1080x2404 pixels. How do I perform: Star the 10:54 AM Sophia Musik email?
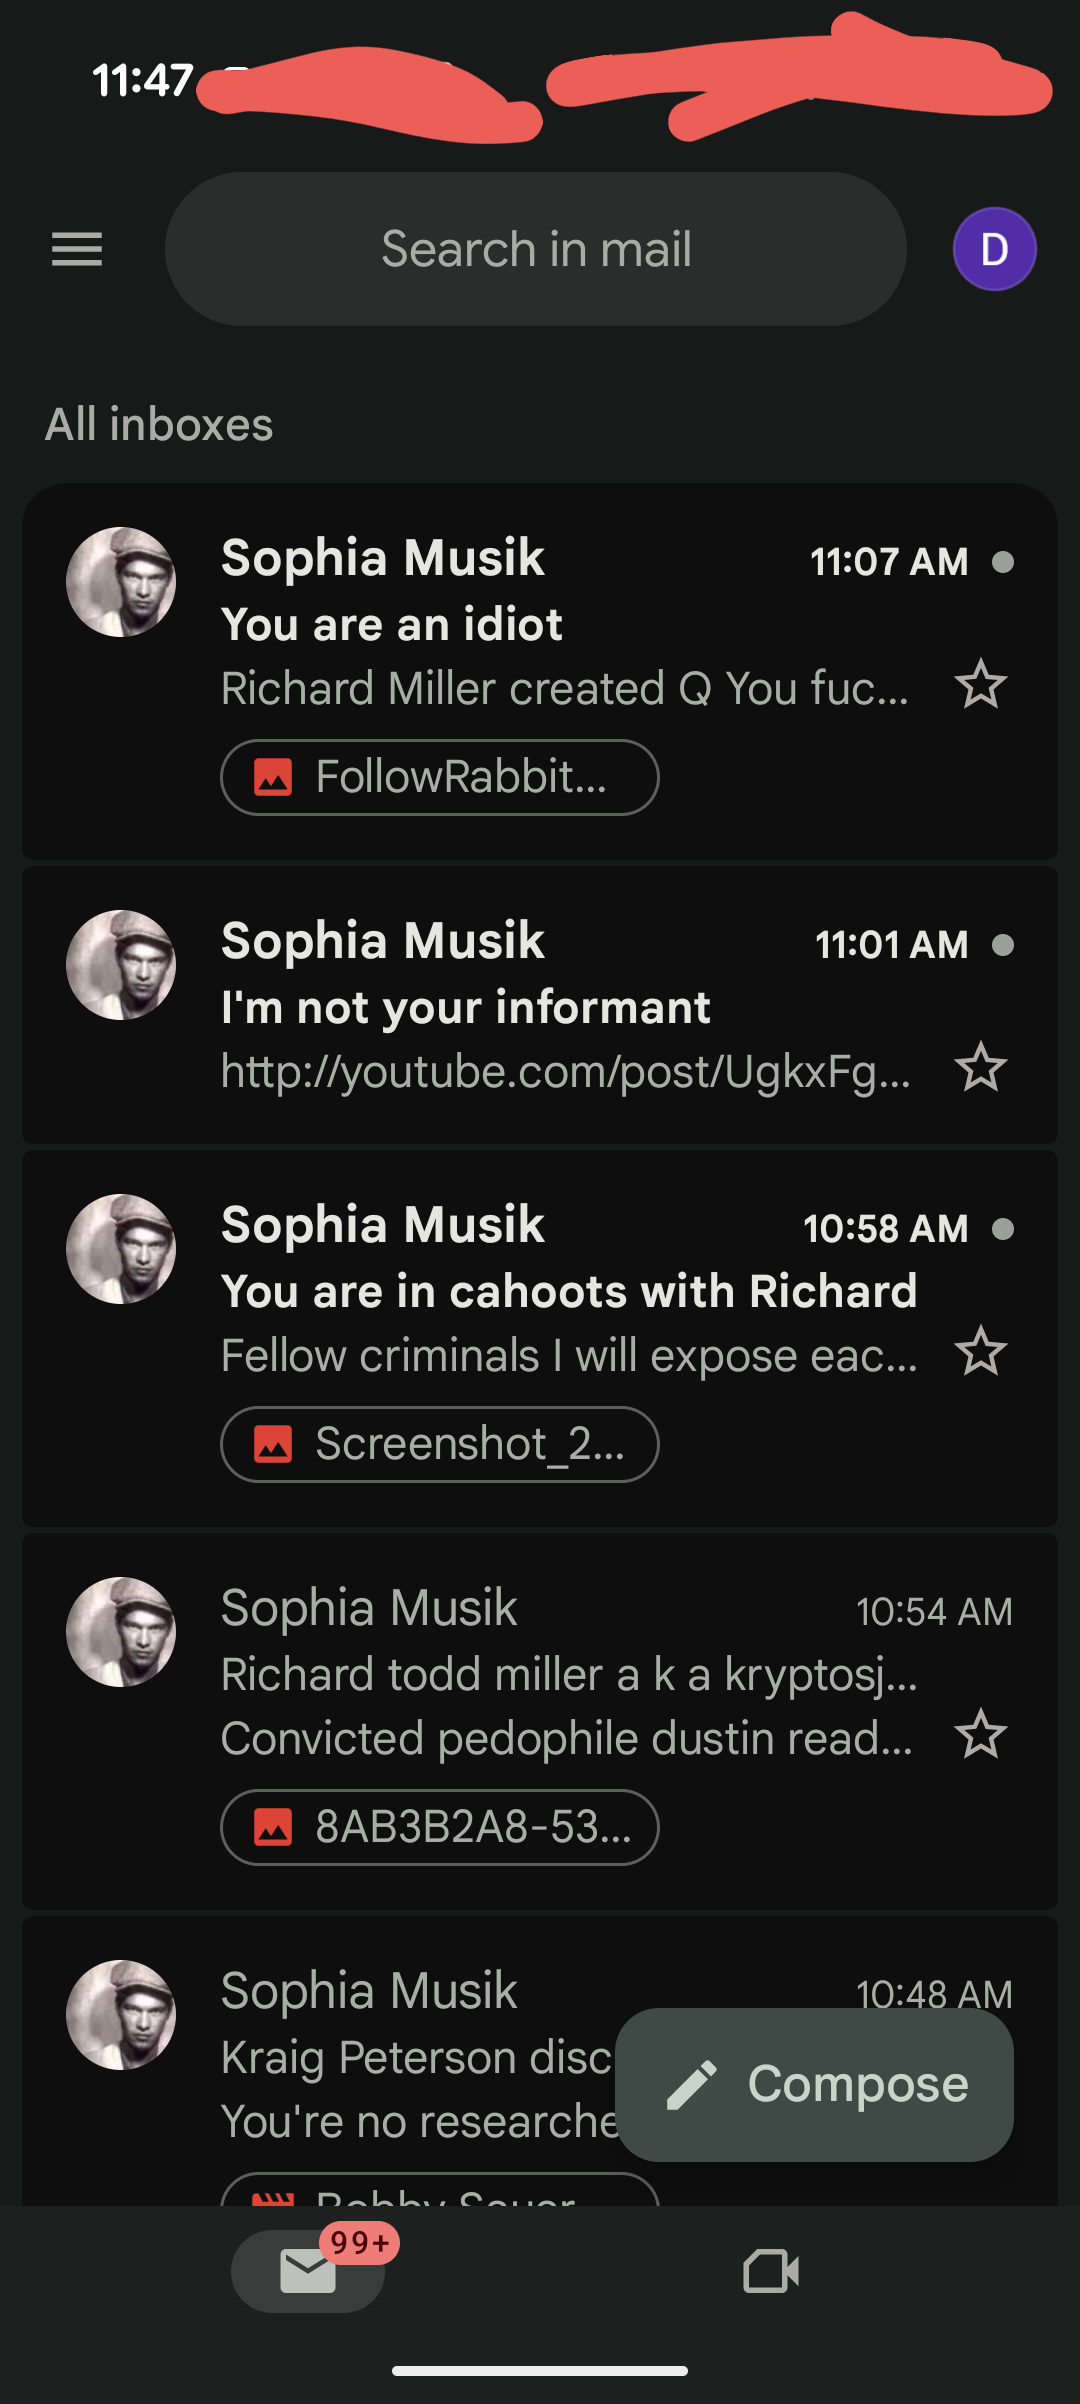click(x=980, y=1734)
